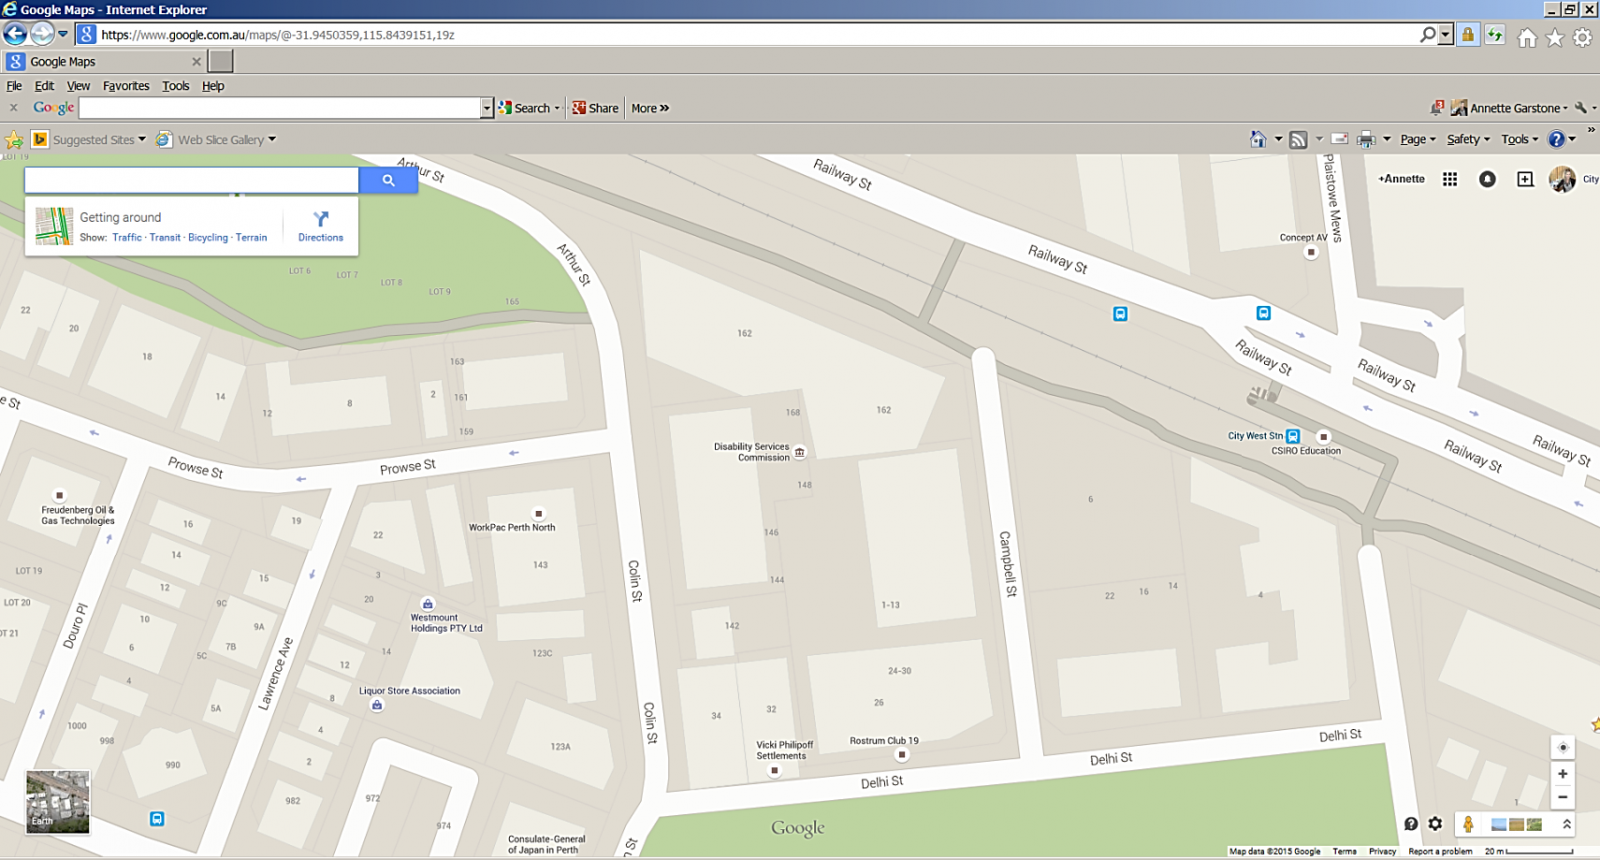This screenshot has width=1600, height=860.
Task: Click the blue map search button
Action: point(388,180)
